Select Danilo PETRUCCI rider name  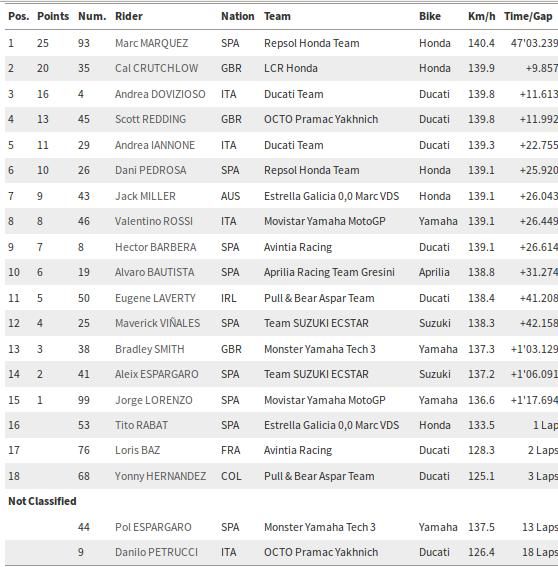click(x=157, y=552)
